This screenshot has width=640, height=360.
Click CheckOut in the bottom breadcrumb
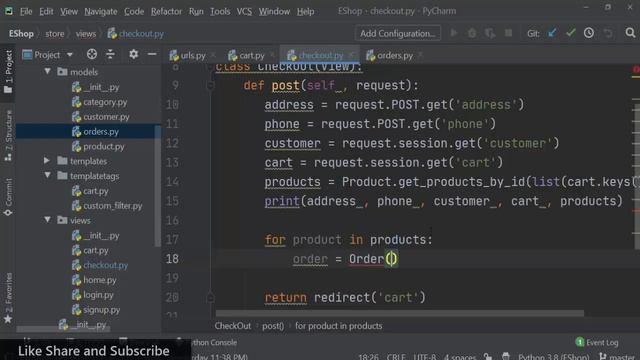tap(233, 326)
